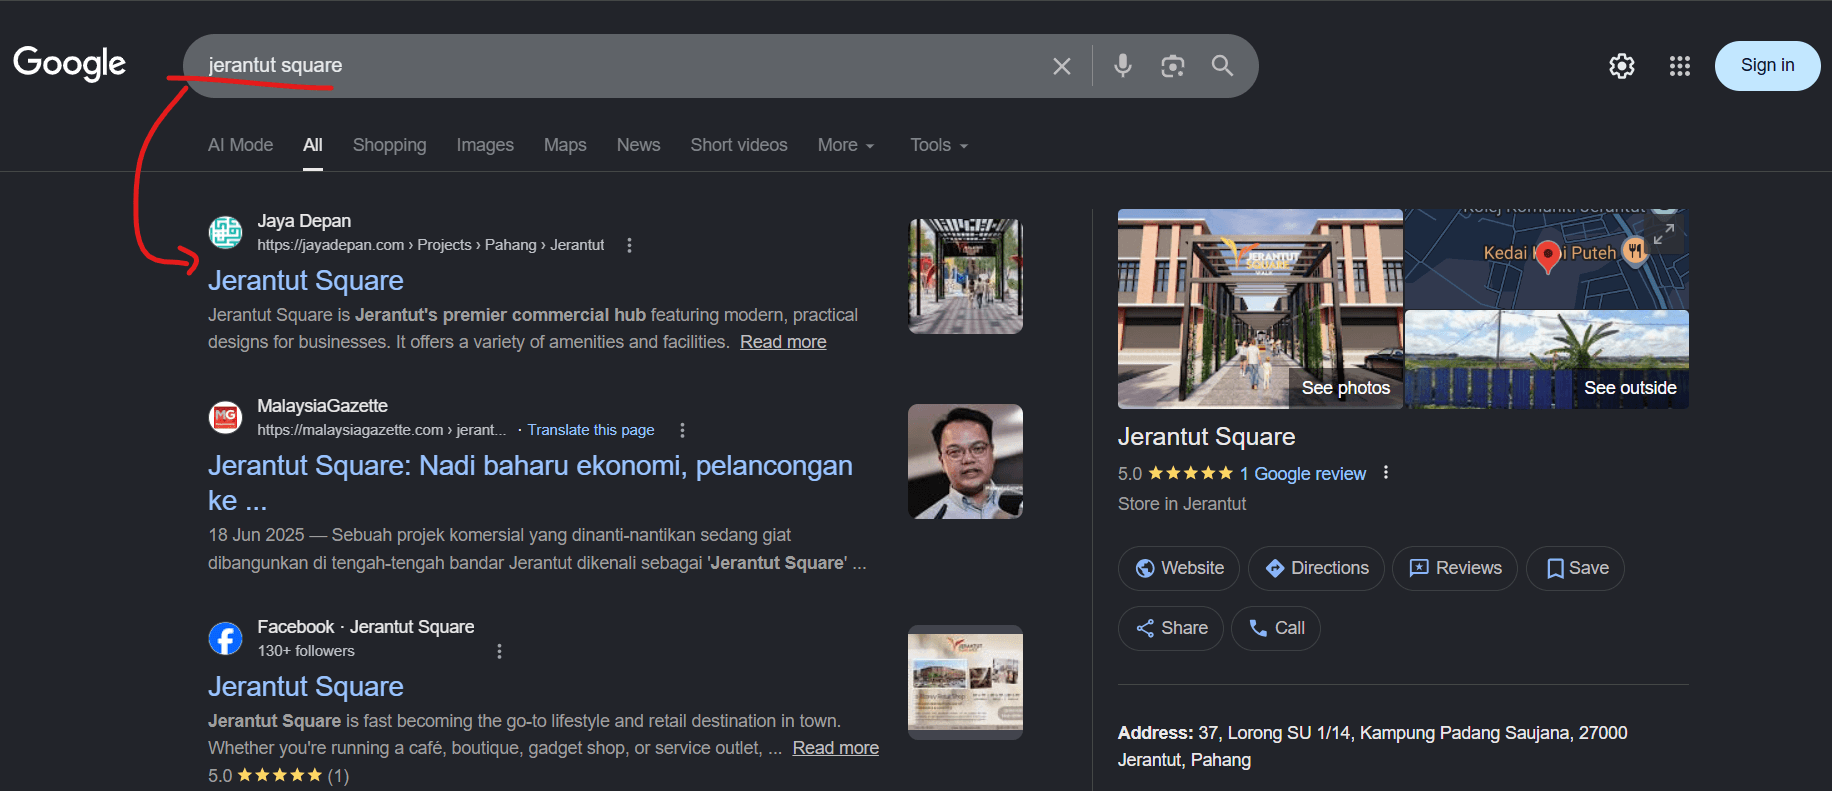The height and width of the screenshot is (791, 1832).
Task: Click Translate this page link
Action: (591, 430)
